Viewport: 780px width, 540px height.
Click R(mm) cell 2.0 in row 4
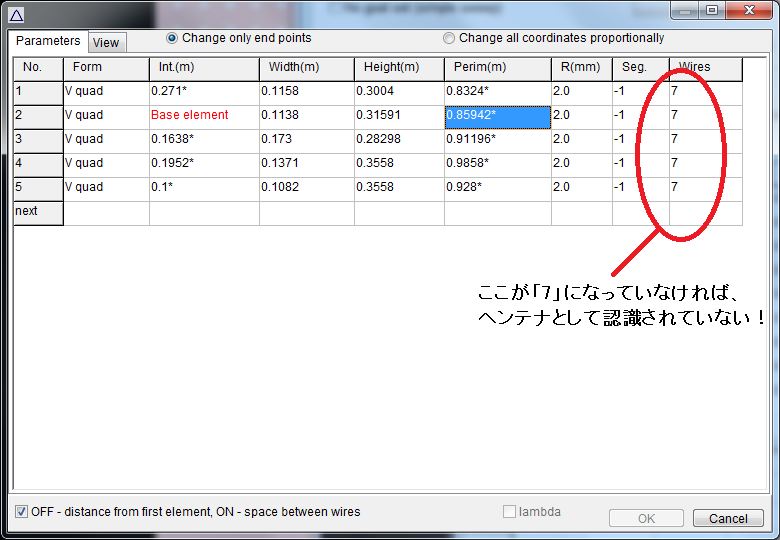pyautogui.click(x=582, y=165)
